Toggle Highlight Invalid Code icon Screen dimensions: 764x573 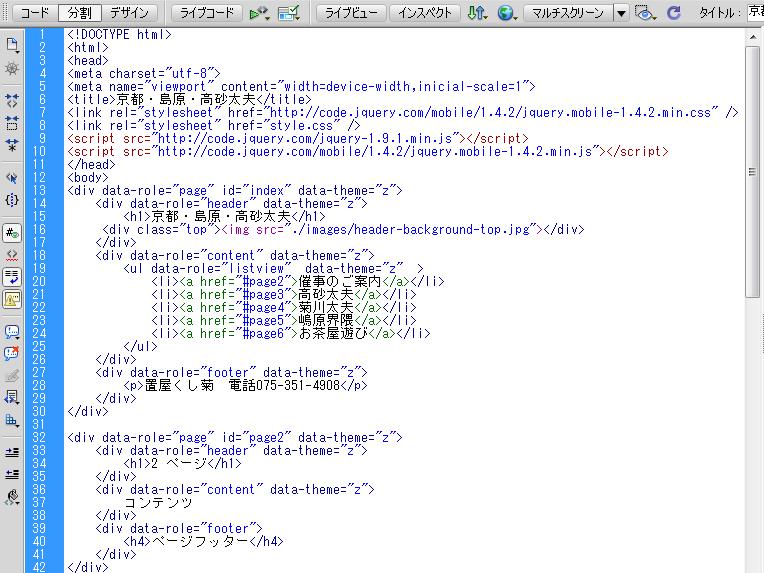tap(12, 255)
